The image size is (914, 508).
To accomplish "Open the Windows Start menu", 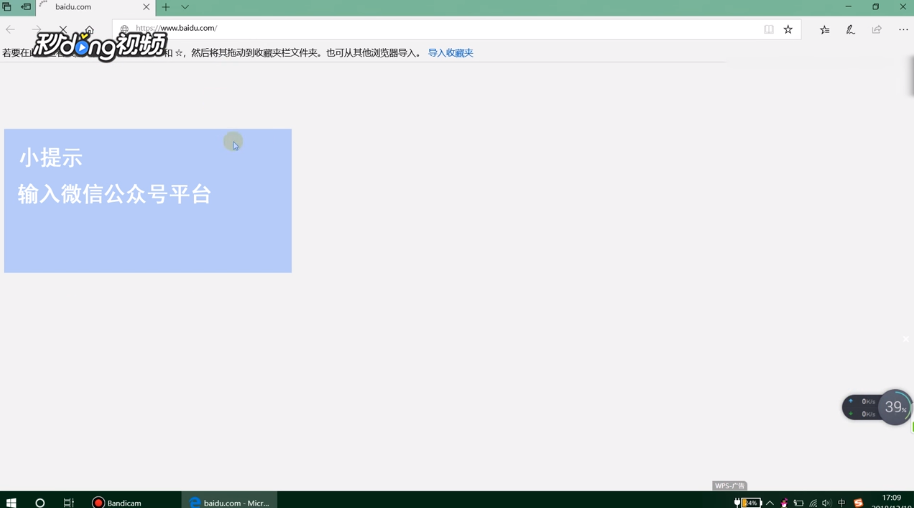I will [11, 502].
